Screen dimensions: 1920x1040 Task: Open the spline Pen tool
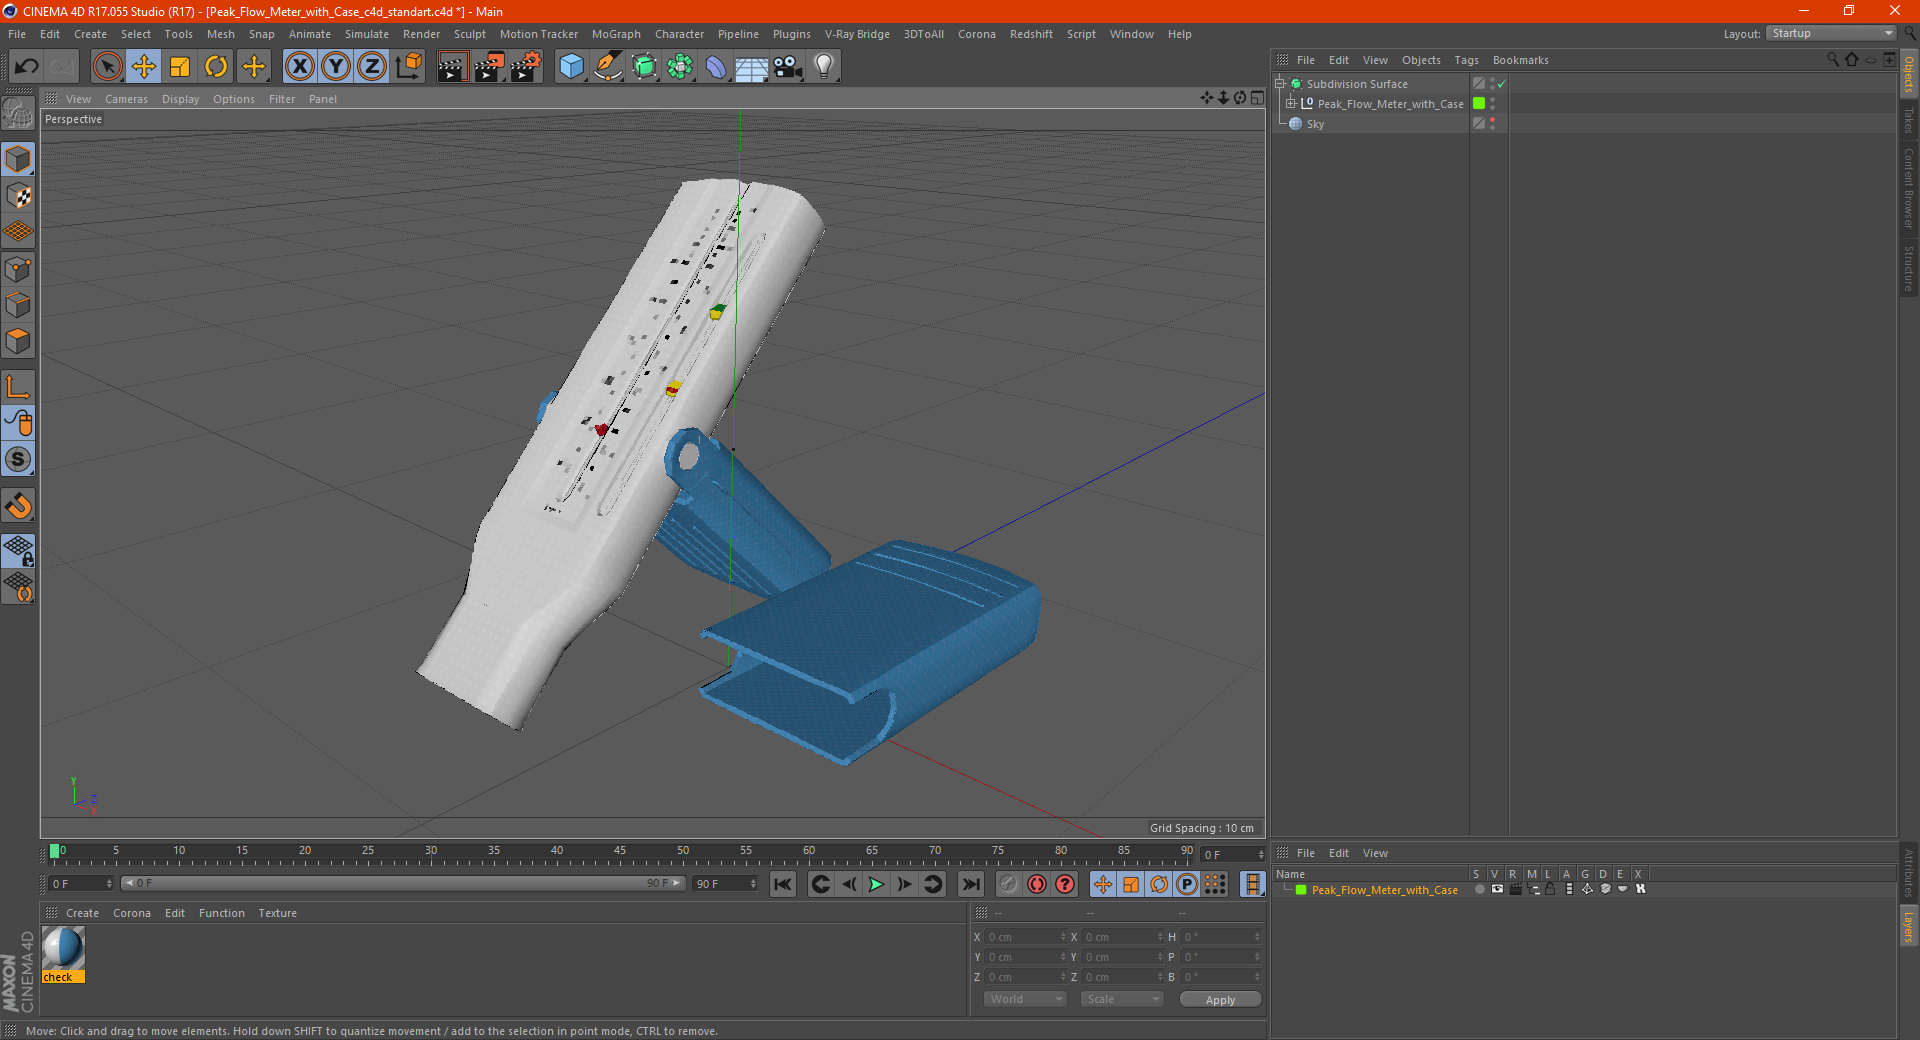pyautogui.click(x=608, y=67)
